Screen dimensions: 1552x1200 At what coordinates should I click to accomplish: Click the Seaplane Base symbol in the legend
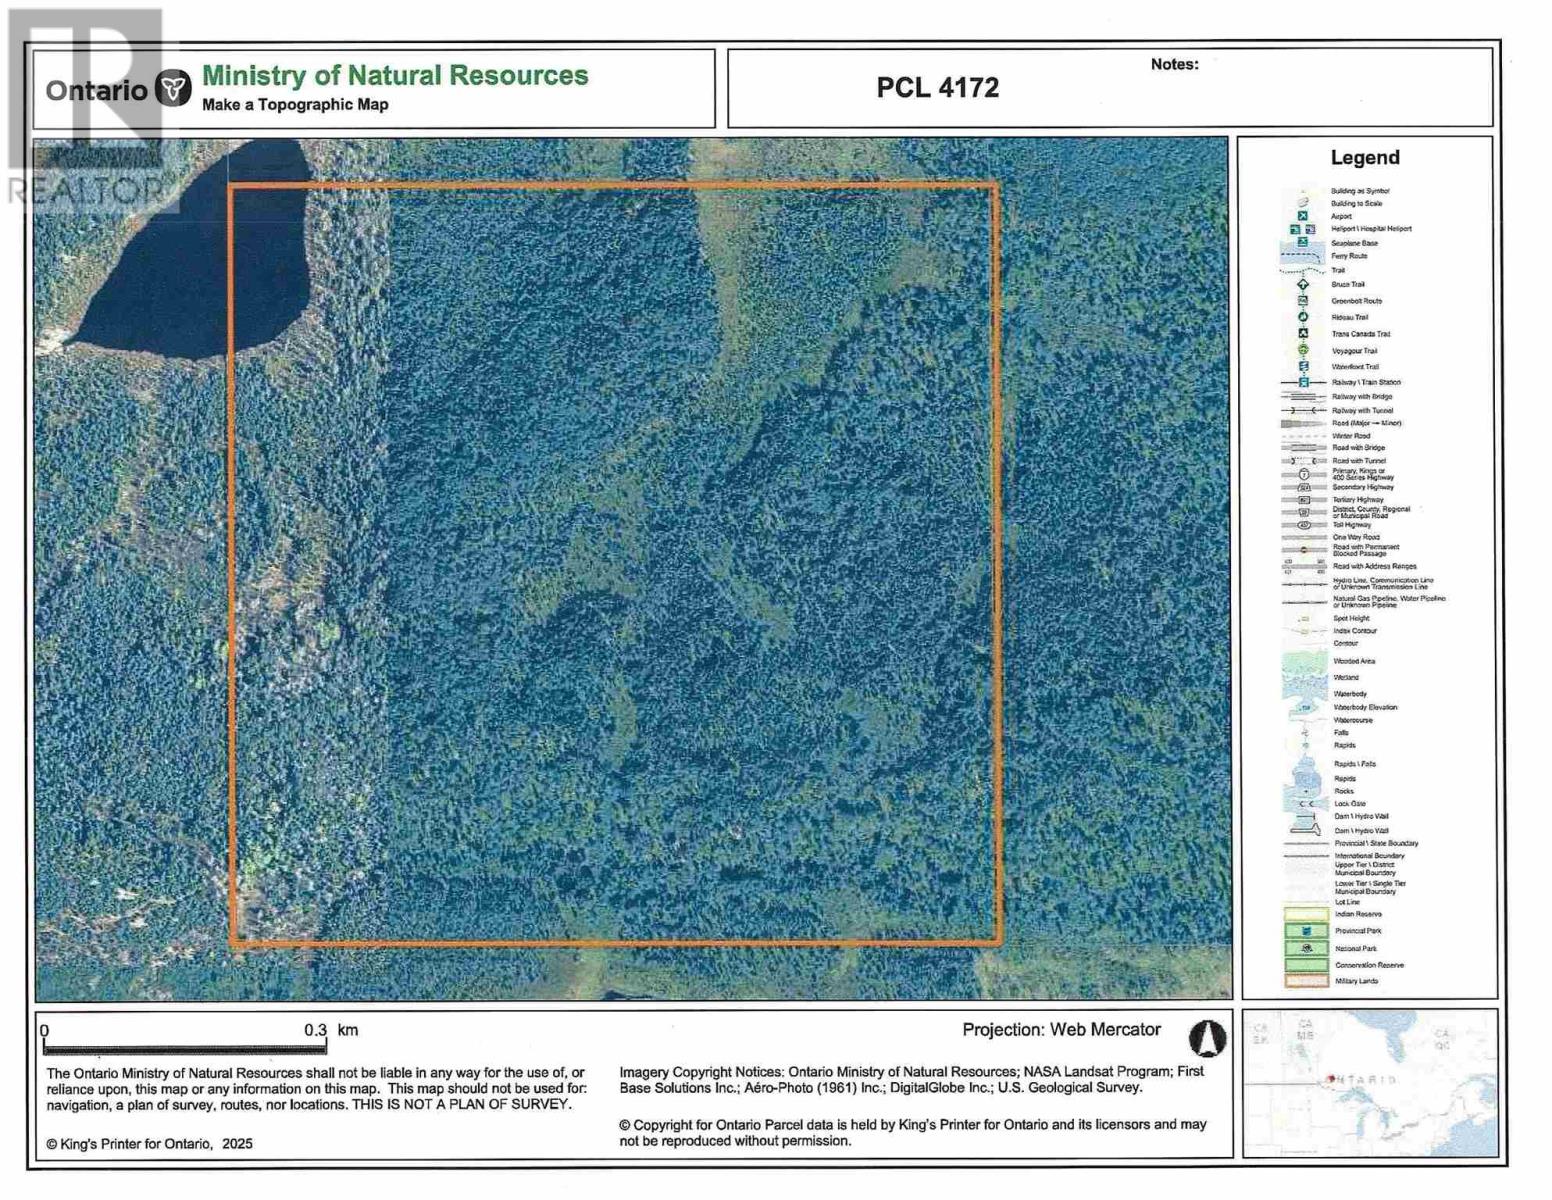(x=1303, y=241)
